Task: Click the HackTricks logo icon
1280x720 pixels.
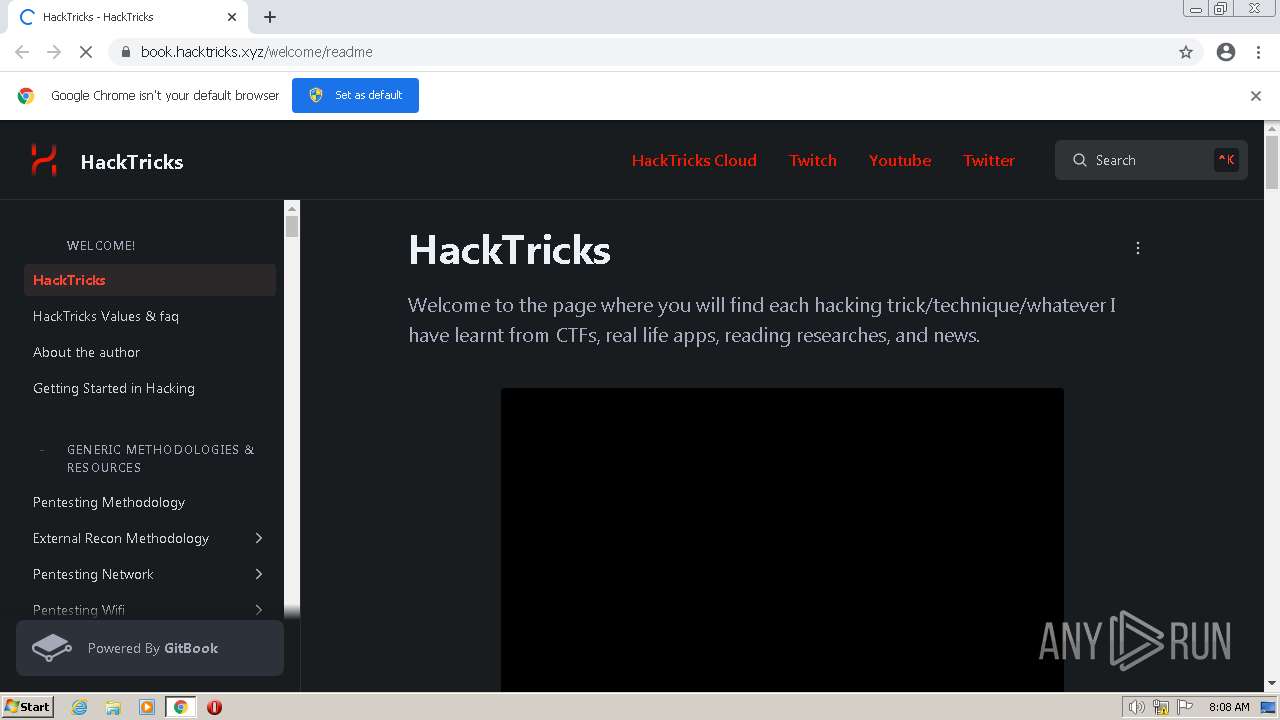Action: [44, 160]
